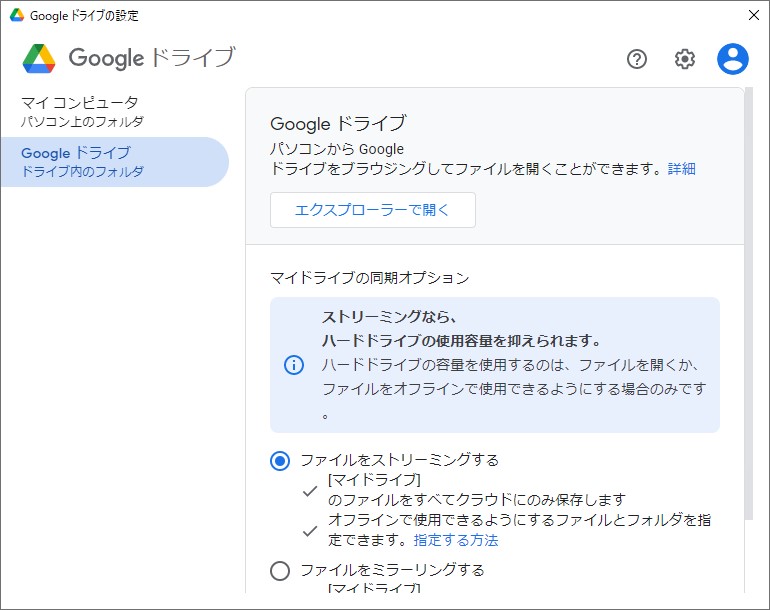
Task: Open the 指定する方法 link
Action: (456, 540)
